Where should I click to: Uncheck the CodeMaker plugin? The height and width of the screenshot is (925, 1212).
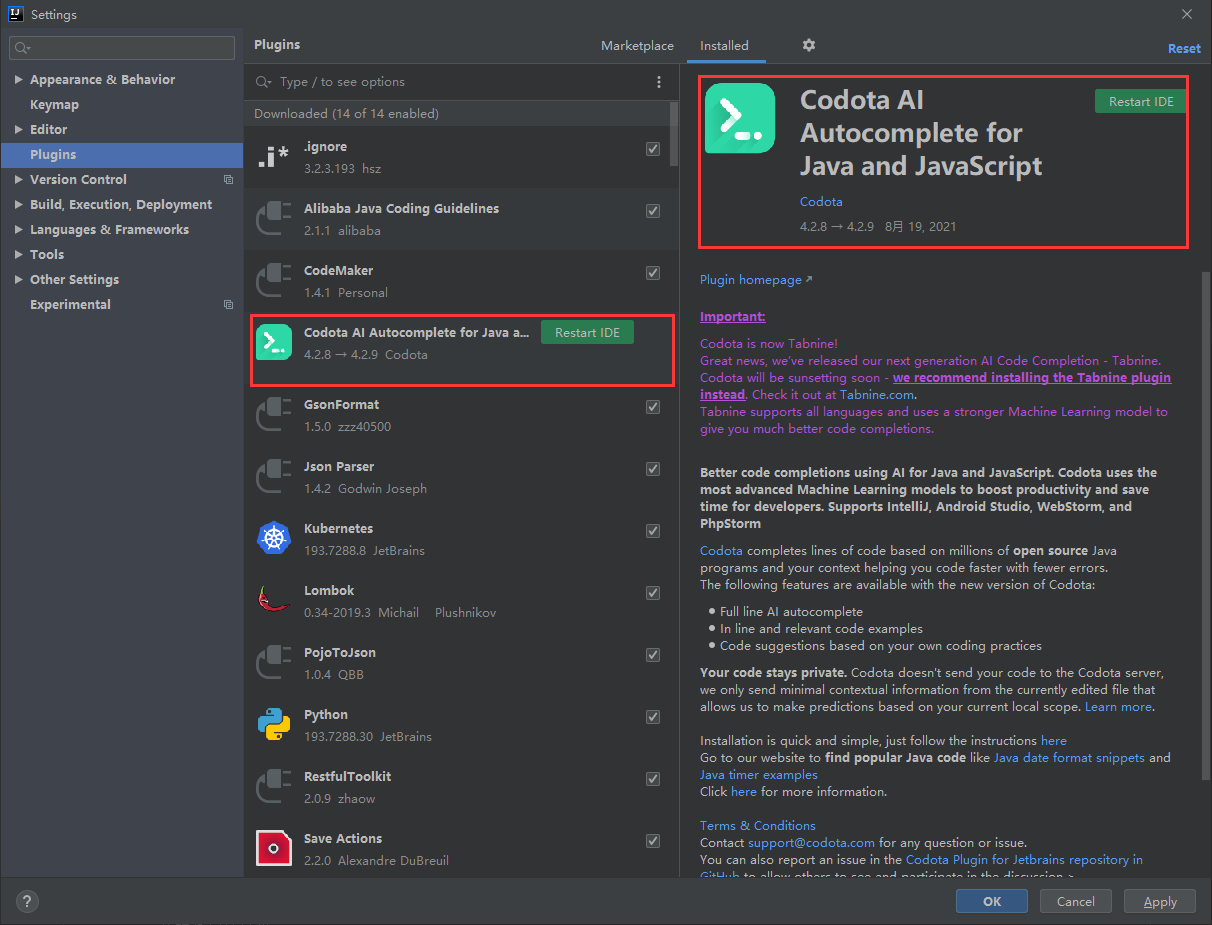tap(653, 273)
